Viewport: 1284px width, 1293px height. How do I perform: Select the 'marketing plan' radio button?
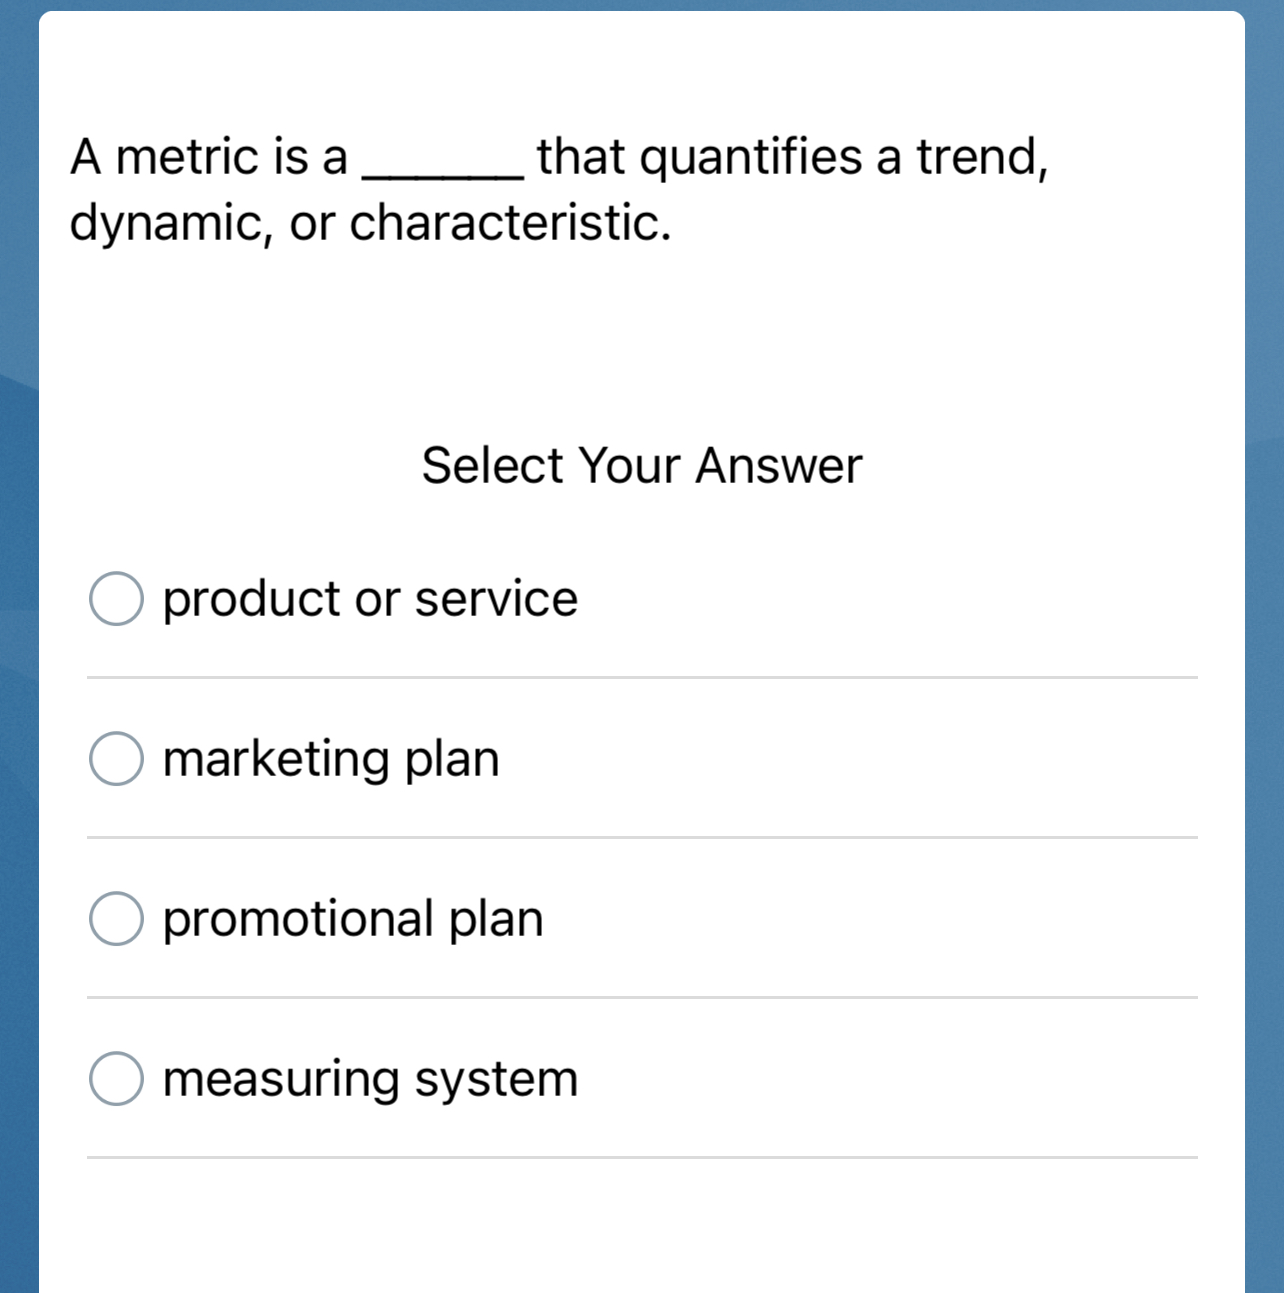pos(115,758)
